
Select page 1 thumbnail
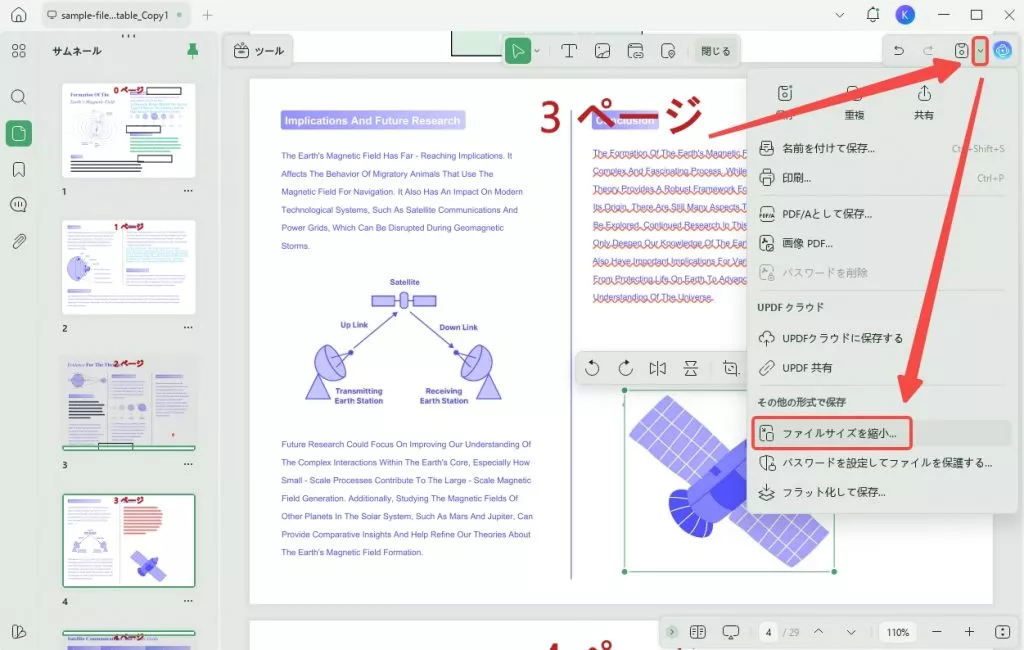coord(129,130)
